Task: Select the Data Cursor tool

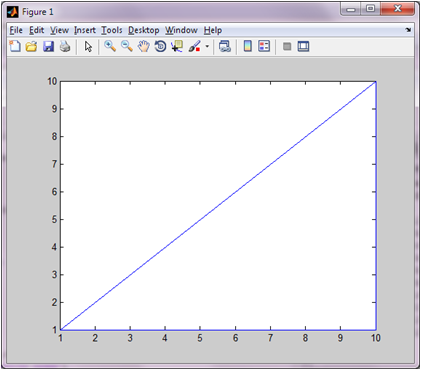Action: click(177, 46)
